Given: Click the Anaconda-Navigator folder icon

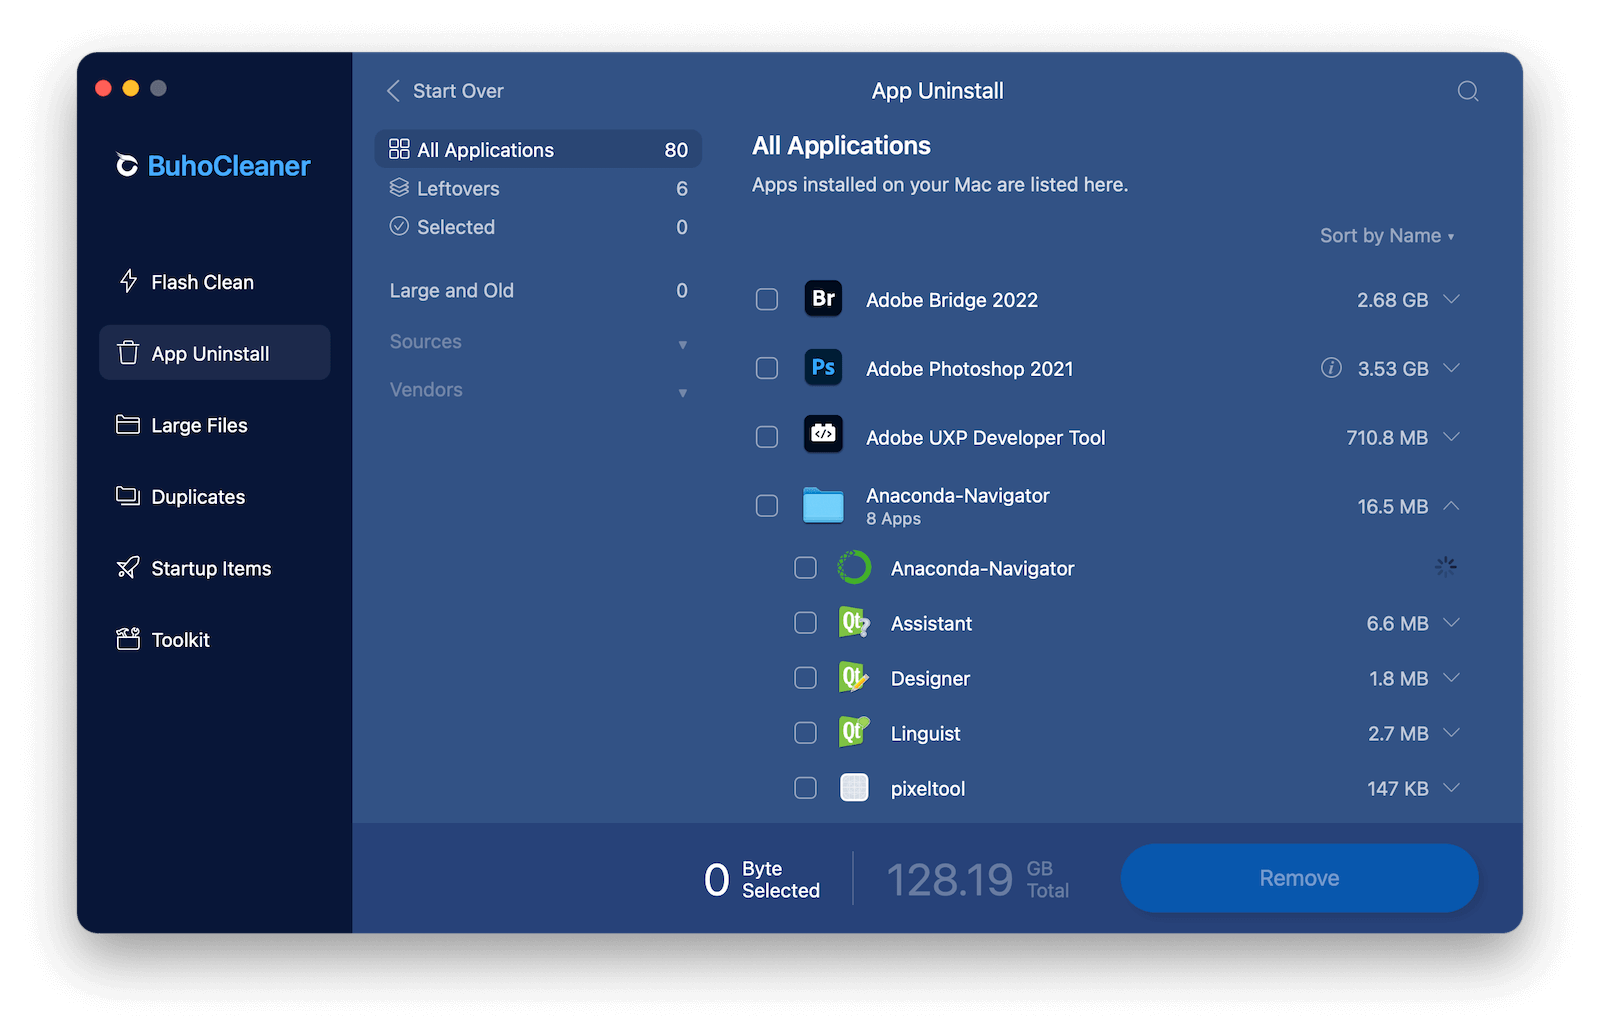Looking at the screenshot, I should (823, 505).
